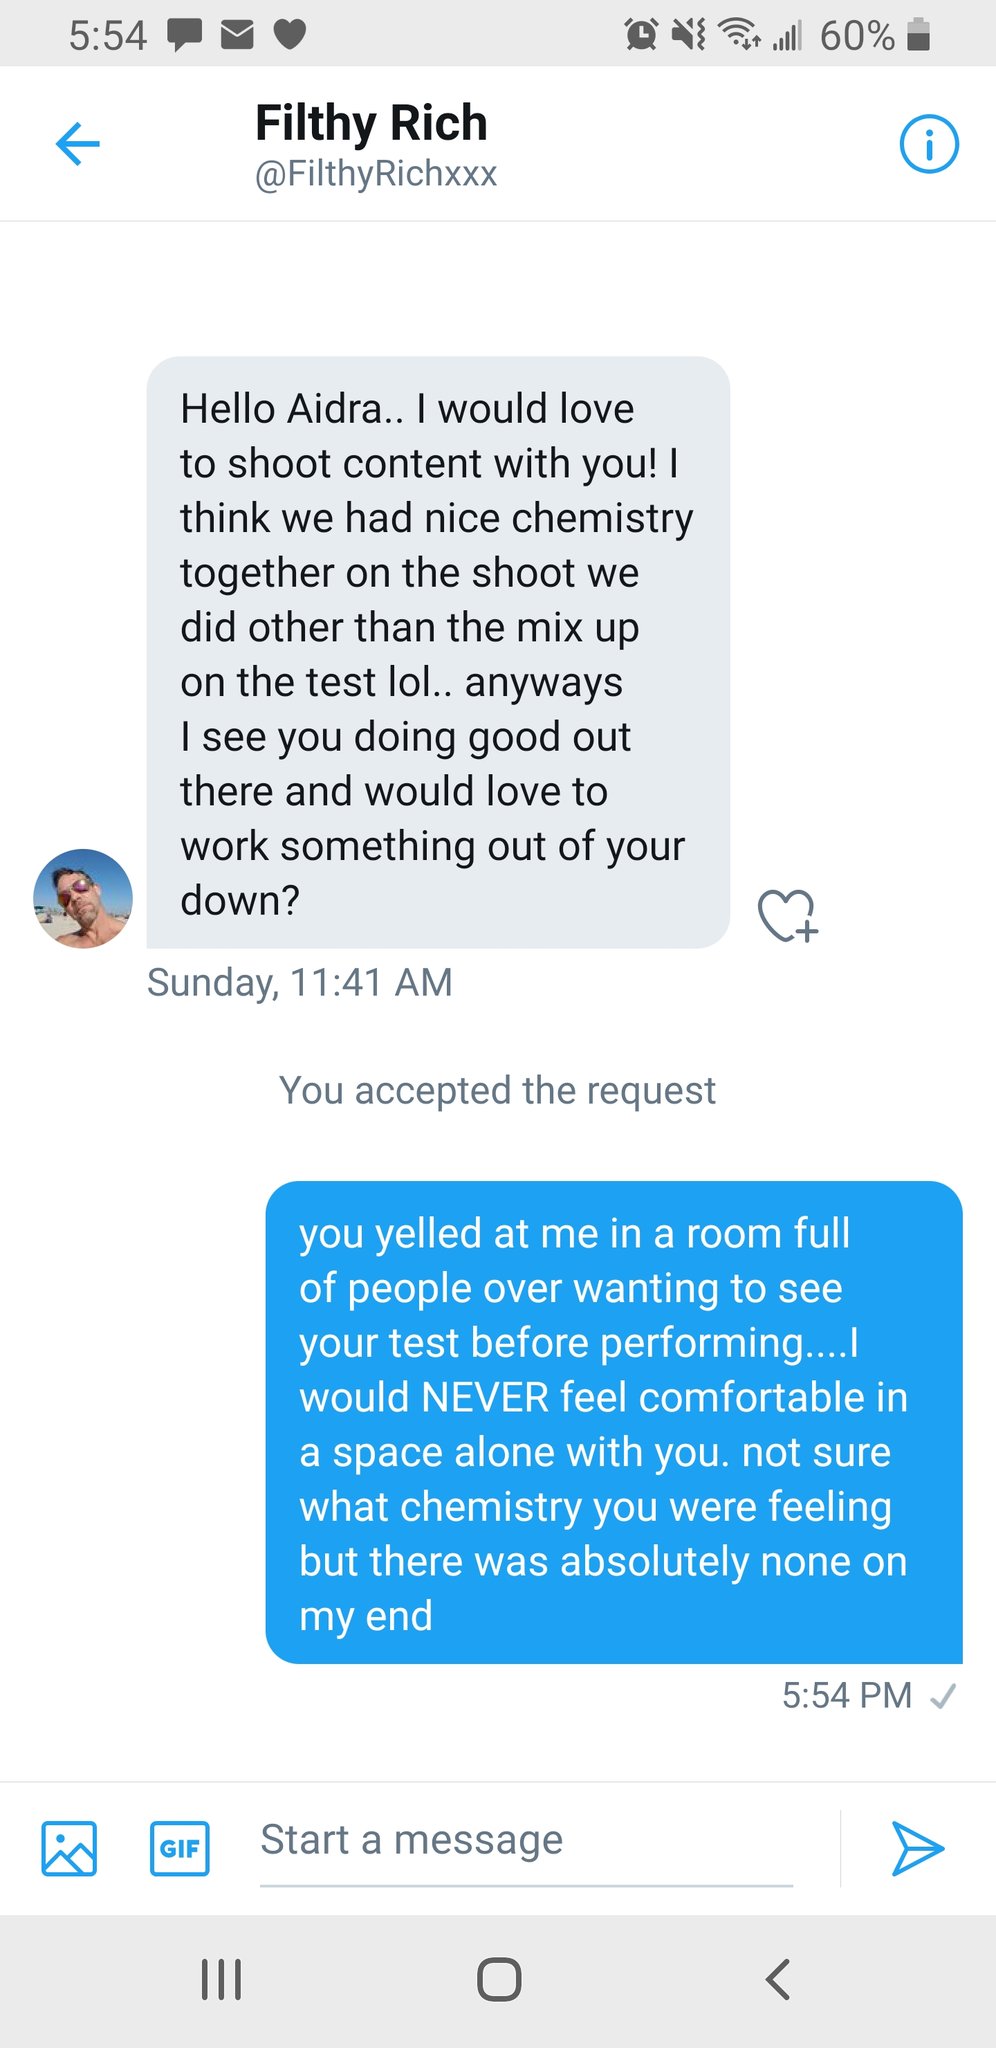Focus the Start a message field
This screenshot has width=996, height=2048.
click(x=525, y=1841)
